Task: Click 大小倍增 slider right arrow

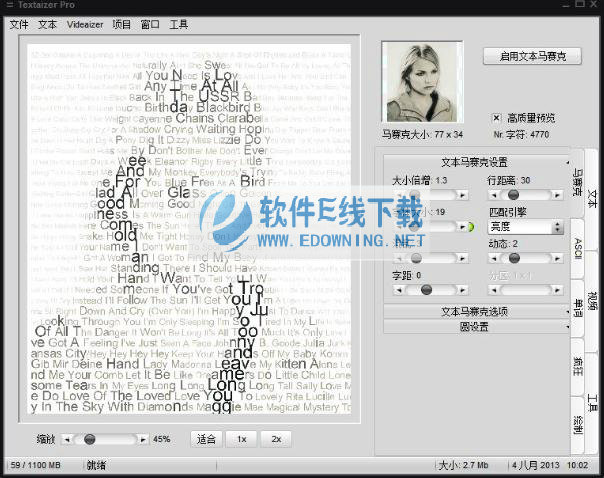Action: pos(462,195)
